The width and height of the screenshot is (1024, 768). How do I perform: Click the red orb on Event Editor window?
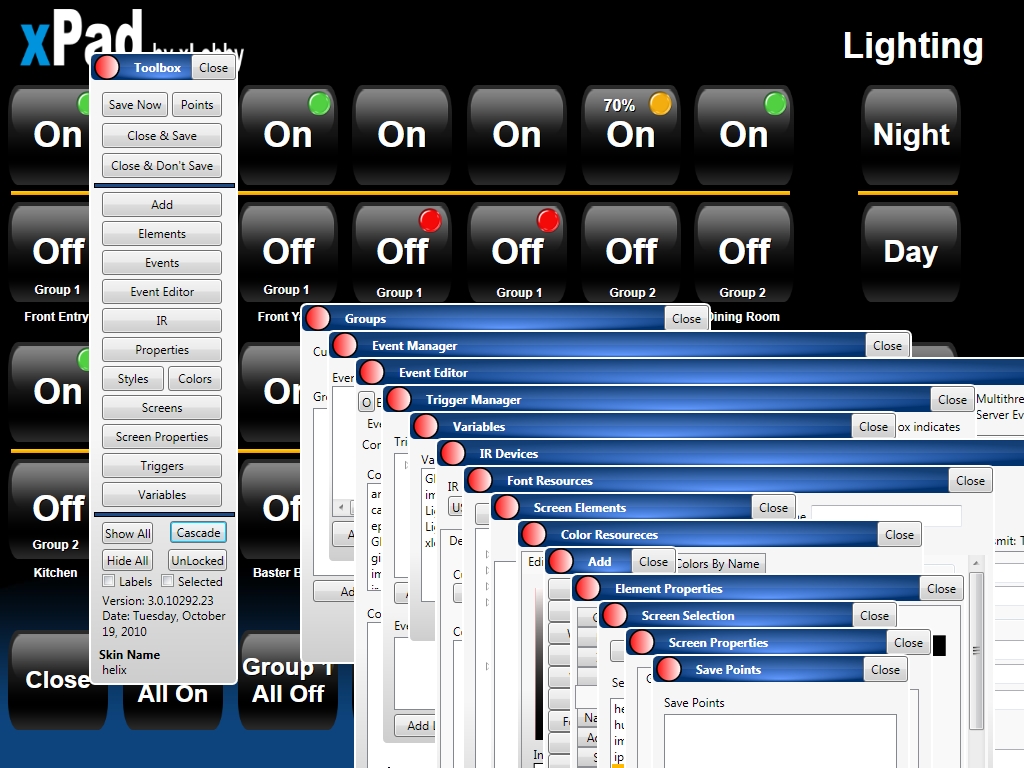(x=372, y=372)
